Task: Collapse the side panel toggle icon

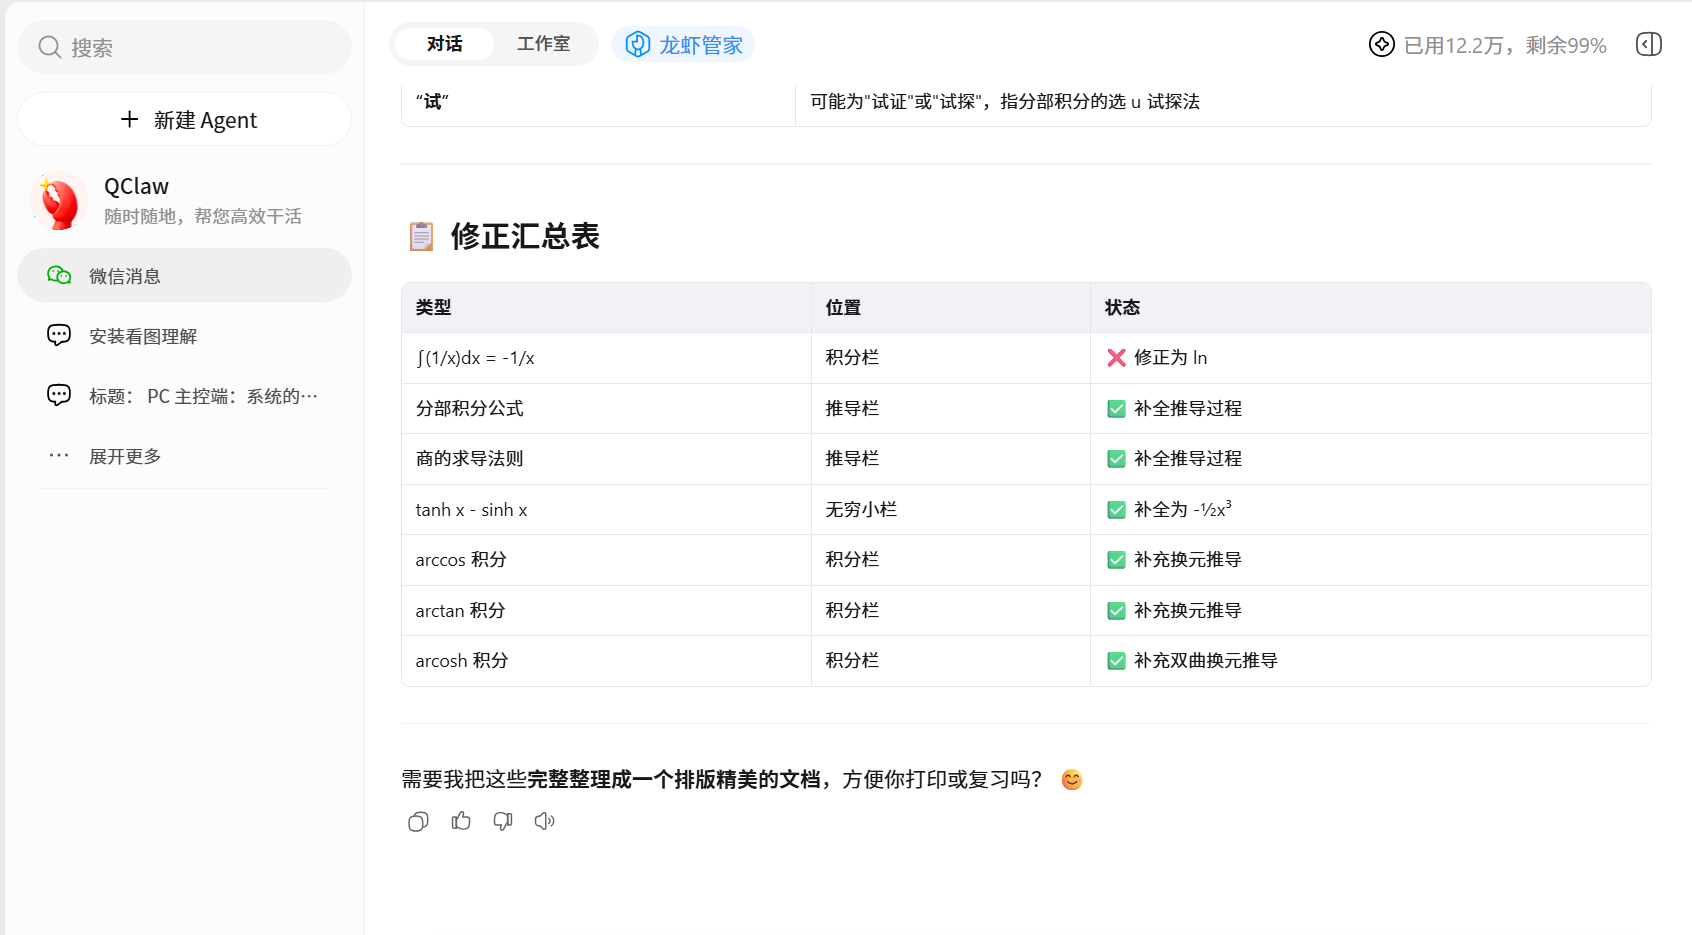Action: click(1649, 44)
